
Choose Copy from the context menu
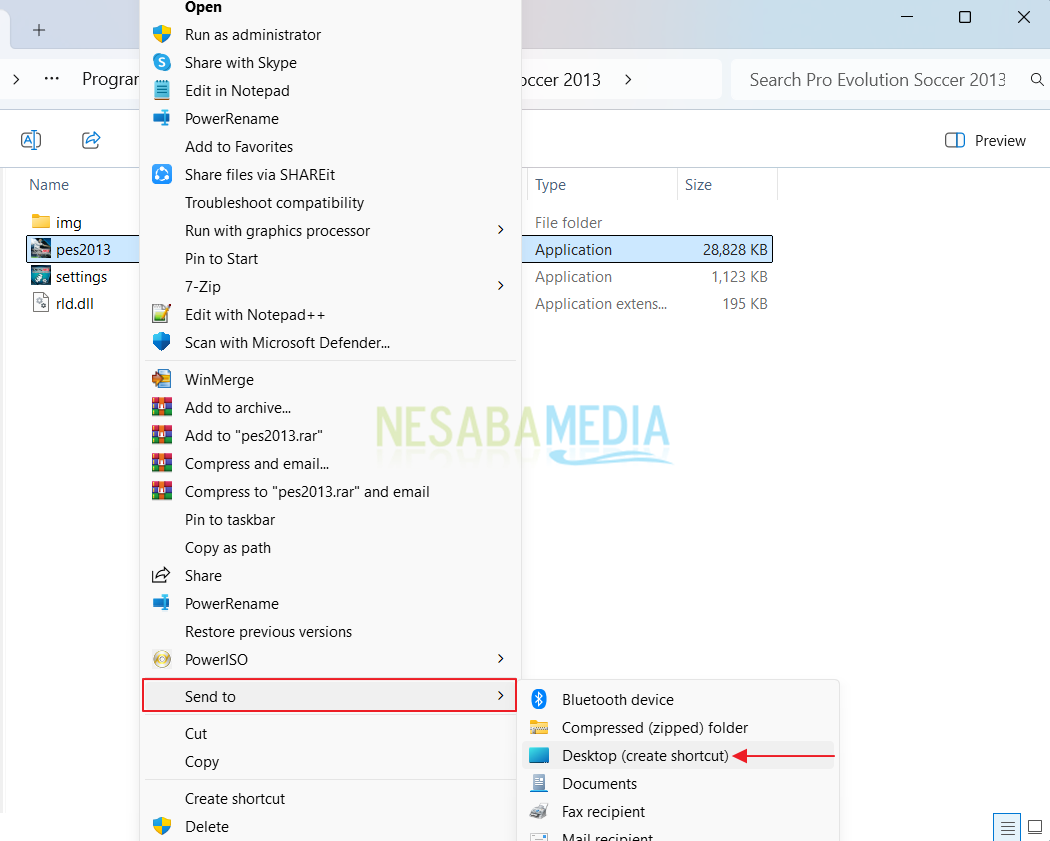click(x=202, y=761)
